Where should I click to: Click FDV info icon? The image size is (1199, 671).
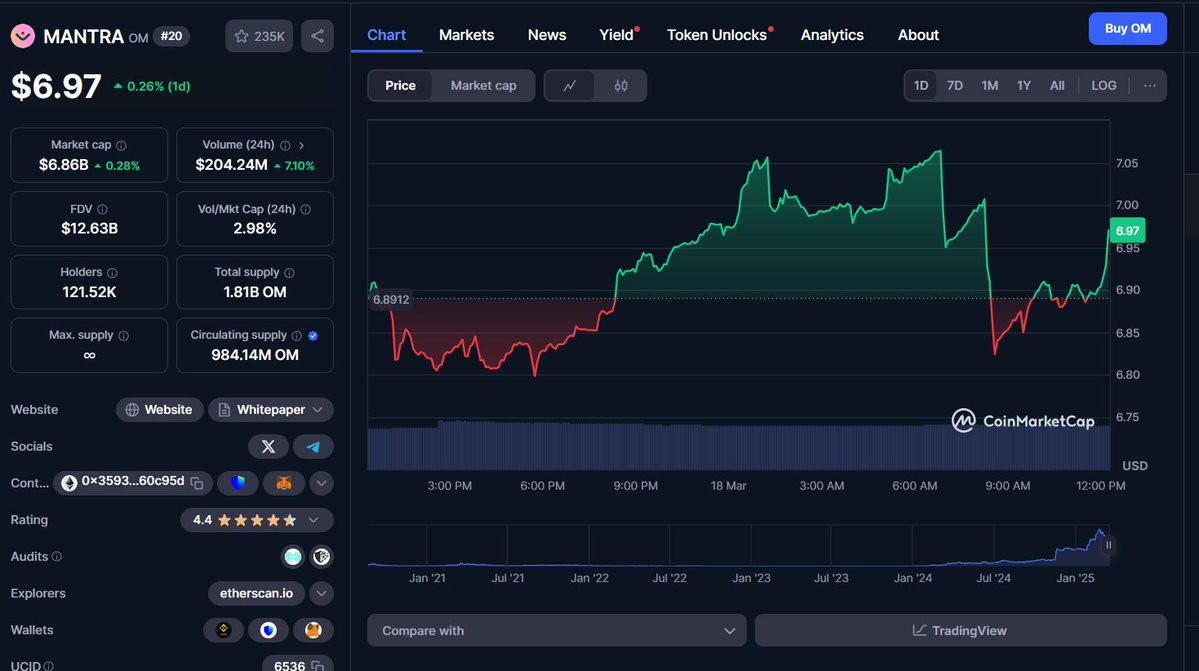point(102,209)
